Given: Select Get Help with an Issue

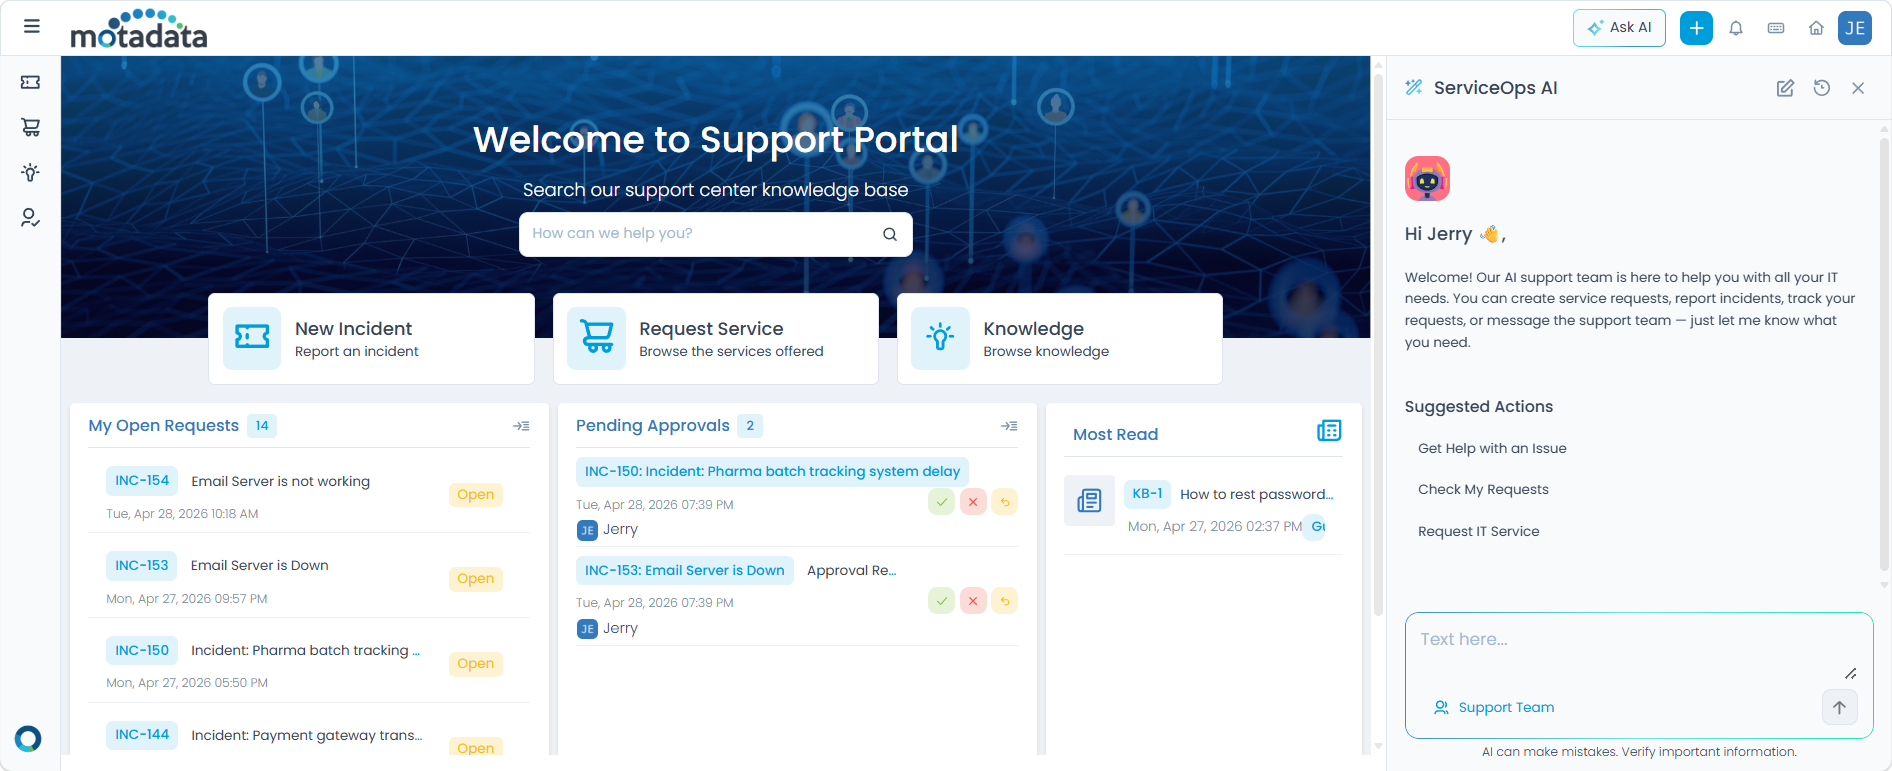Looking at the screenshot, I should point(1492,448).
